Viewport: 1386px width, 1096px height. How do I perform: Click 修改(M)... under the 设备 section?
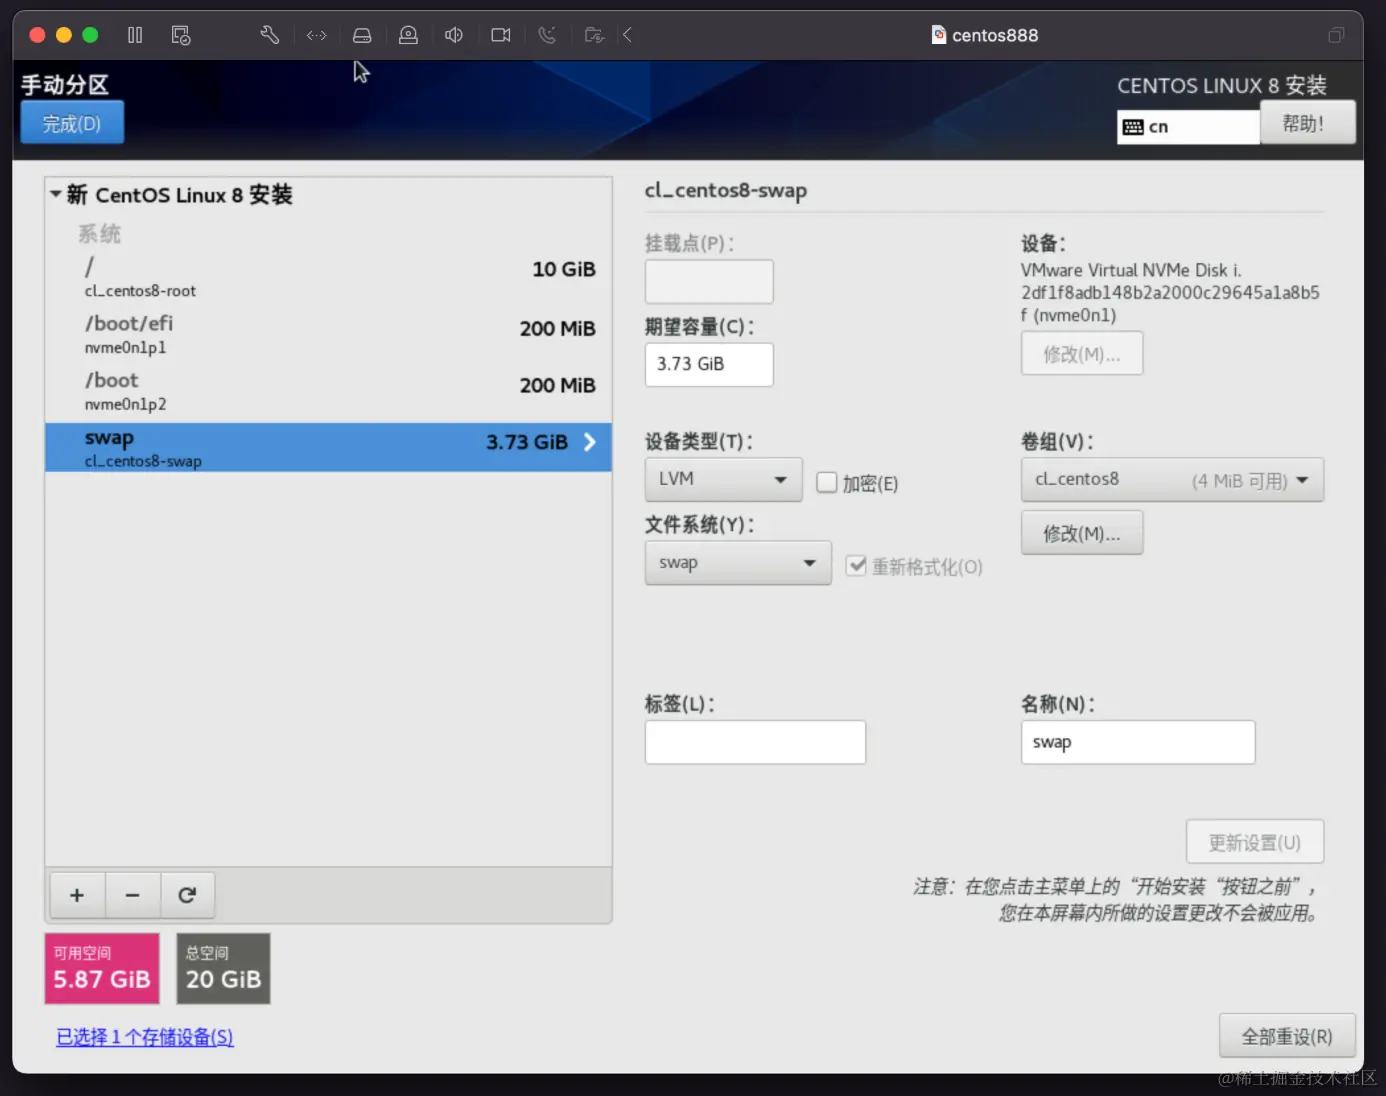(1082, 354)
